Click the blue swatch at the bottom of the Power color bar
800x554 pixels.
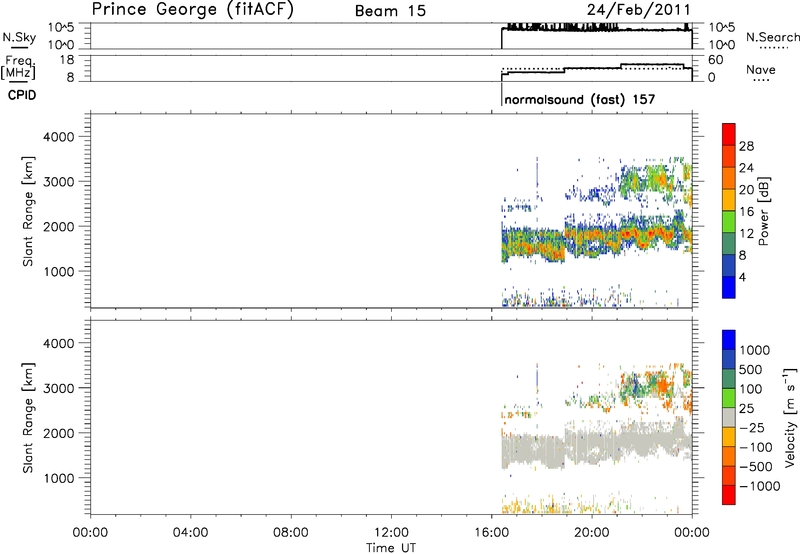pos(729,287)
